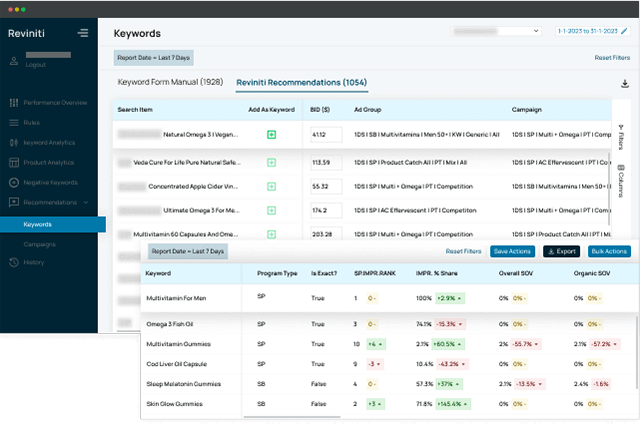Download recommendations table with the download icon

624,84
